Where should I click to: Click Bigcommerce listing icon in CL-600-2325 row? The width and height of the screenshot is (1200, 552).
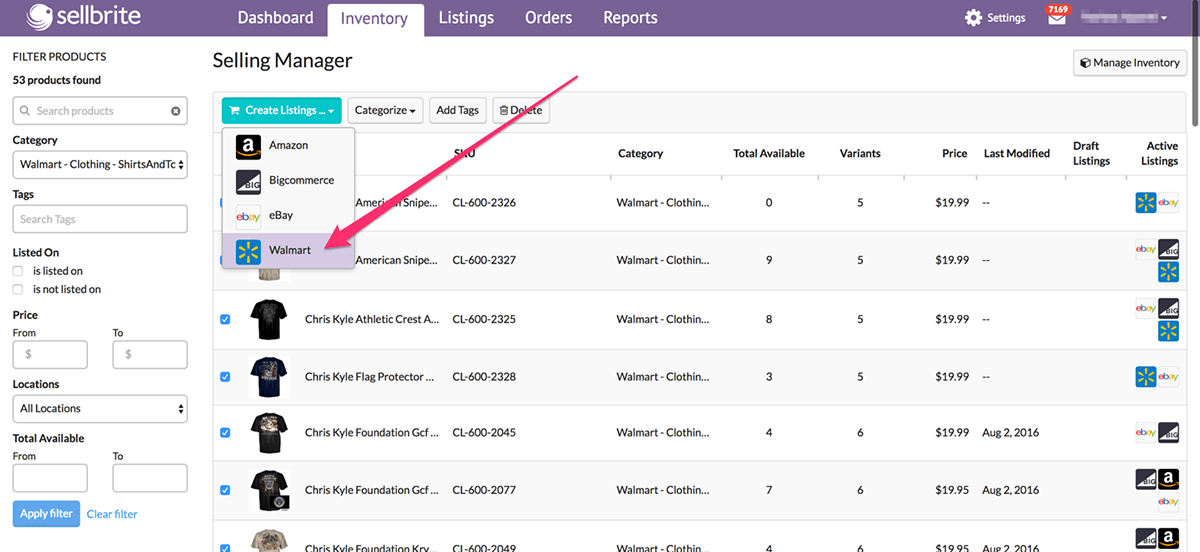(1169, 308)
